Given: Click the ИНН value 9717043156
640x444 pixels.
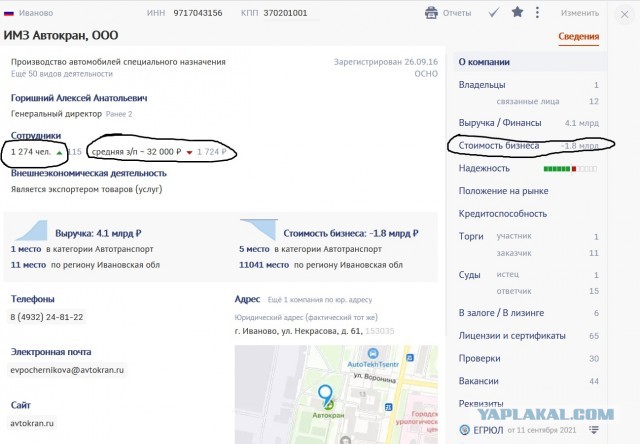Looking at the screenshot, I should [x=198, y=13].
